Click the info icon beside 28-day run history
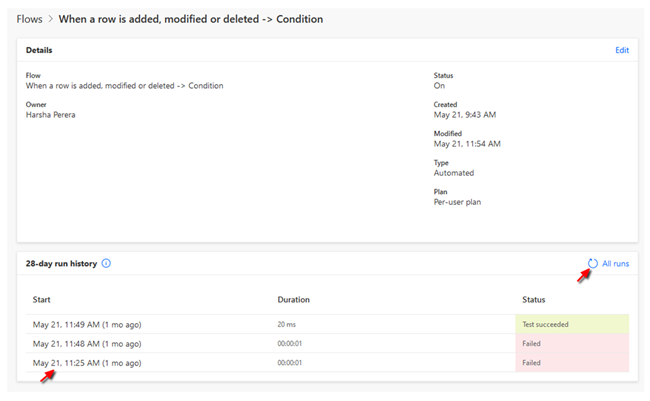The height and width of the screenshot is (401, 650). 106,264
